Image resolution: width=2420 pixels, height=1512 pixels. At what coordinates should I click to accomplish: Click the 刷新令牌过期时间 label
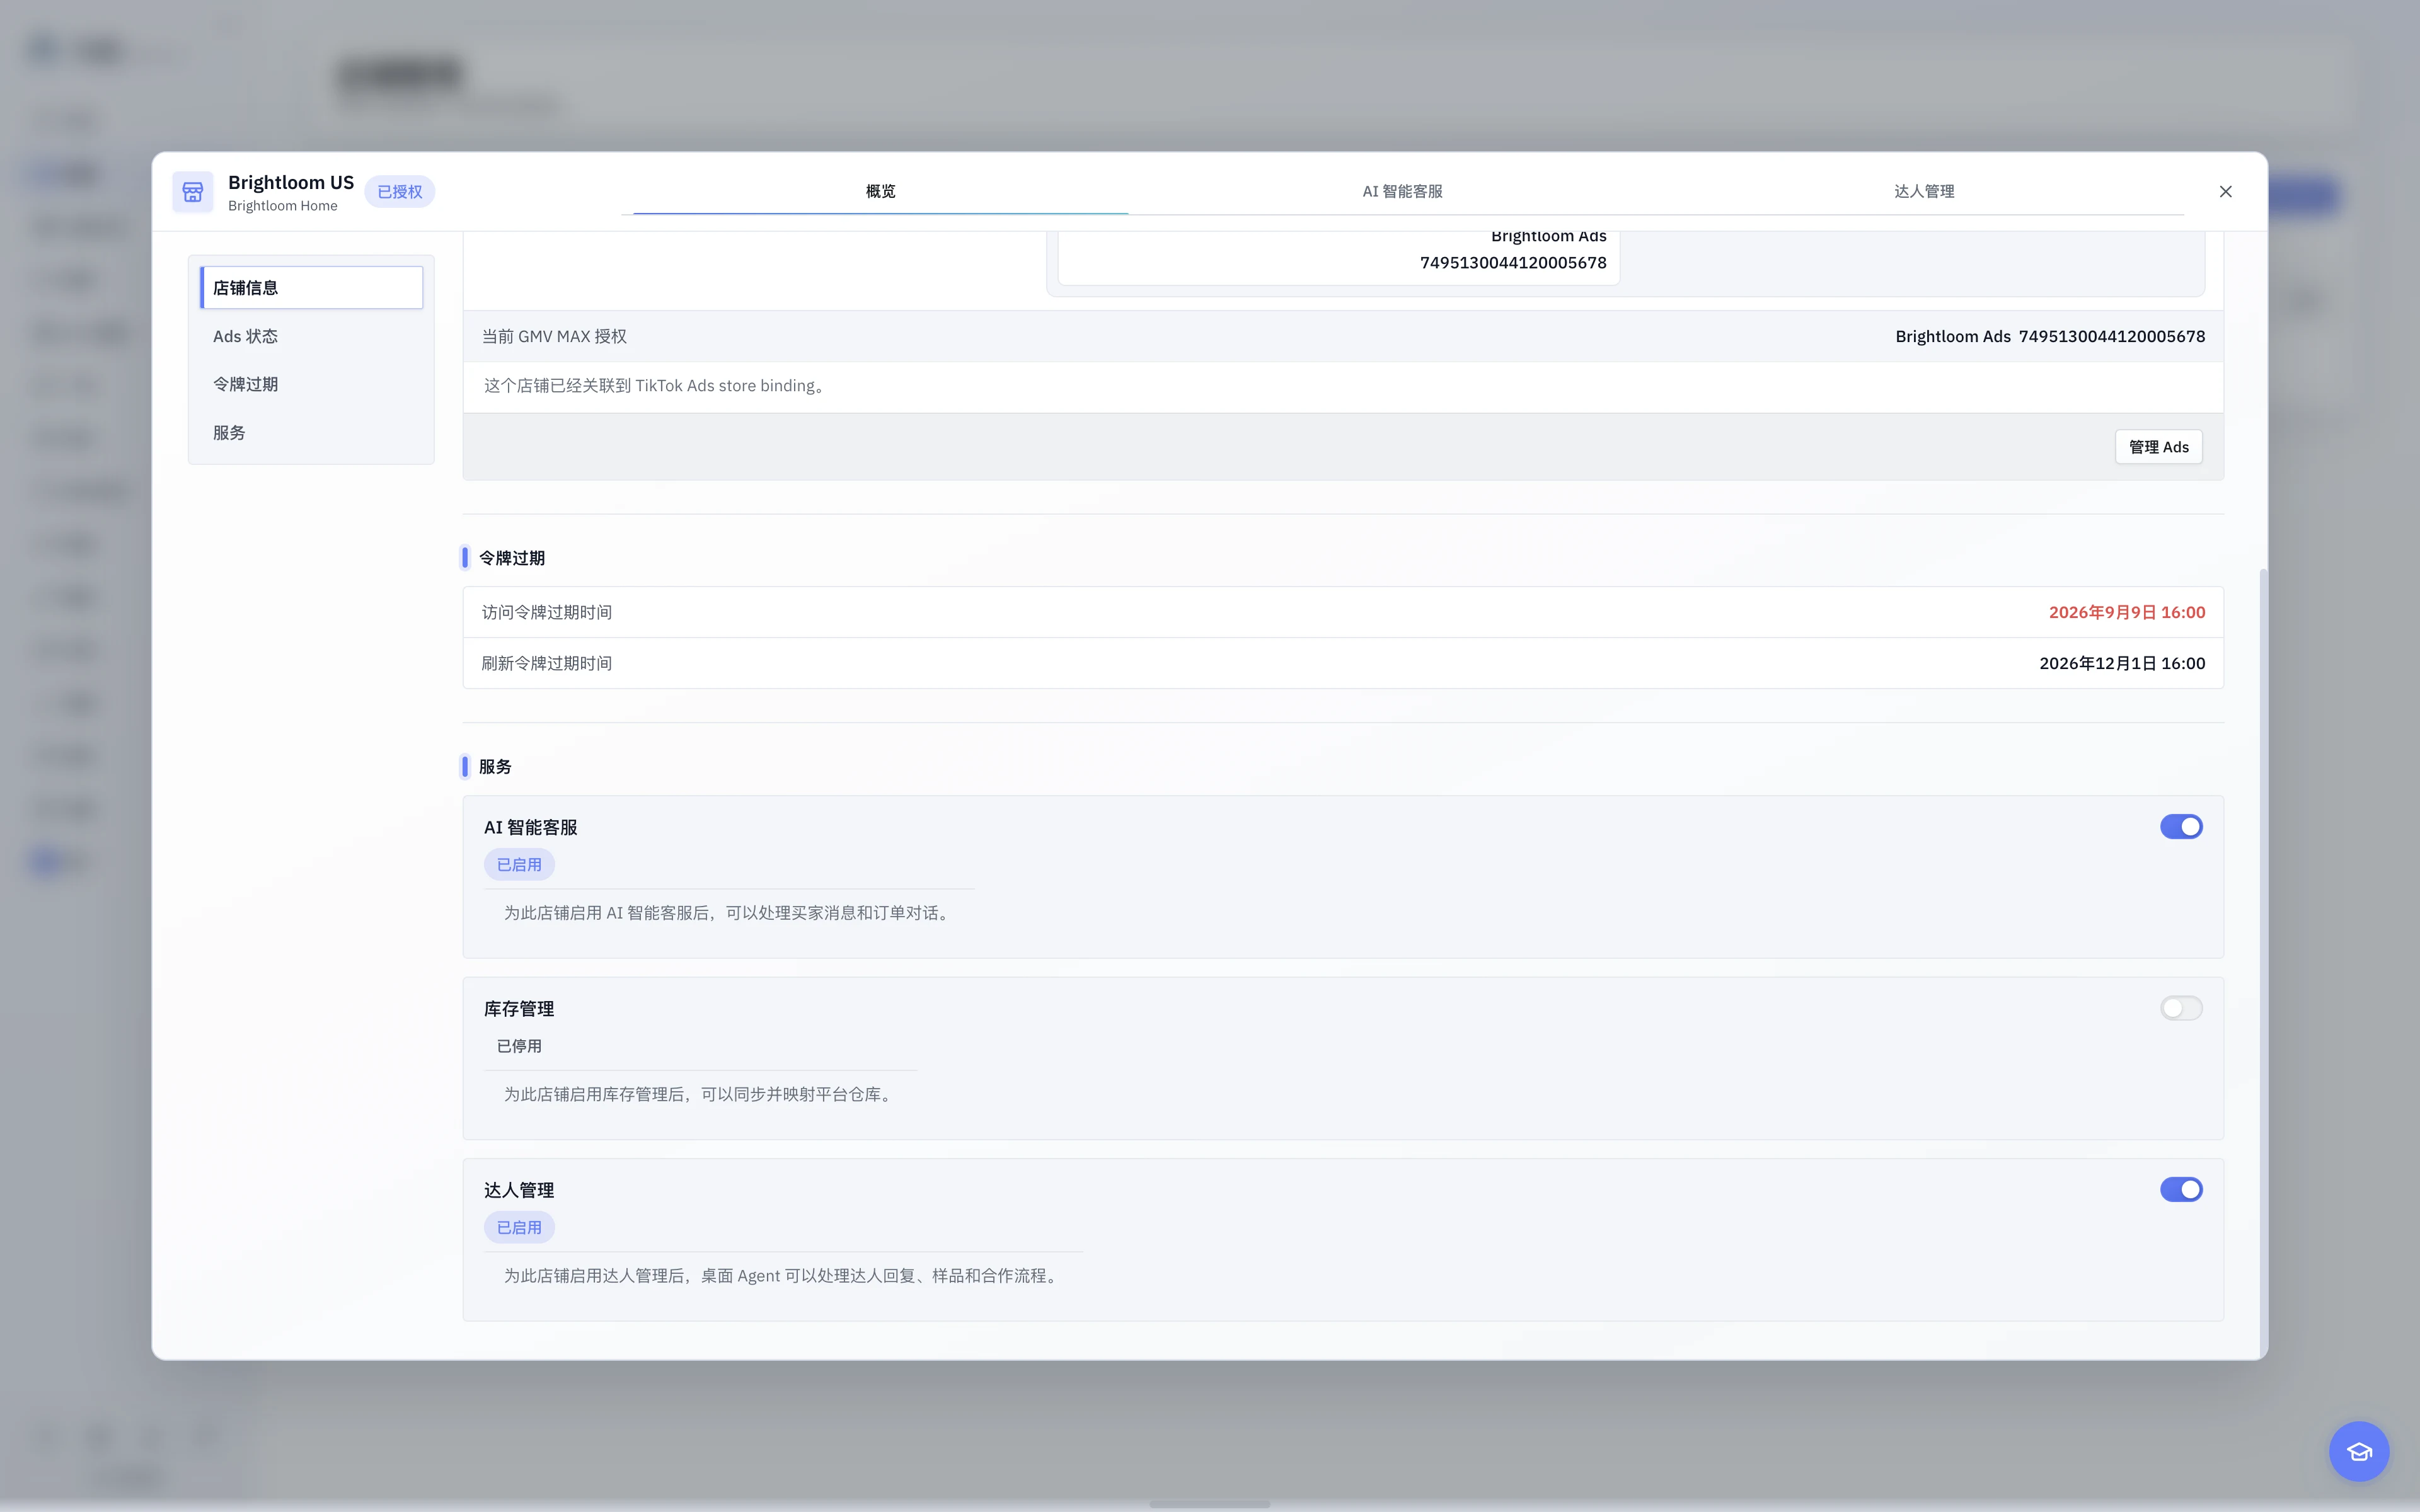click(547, 663)
